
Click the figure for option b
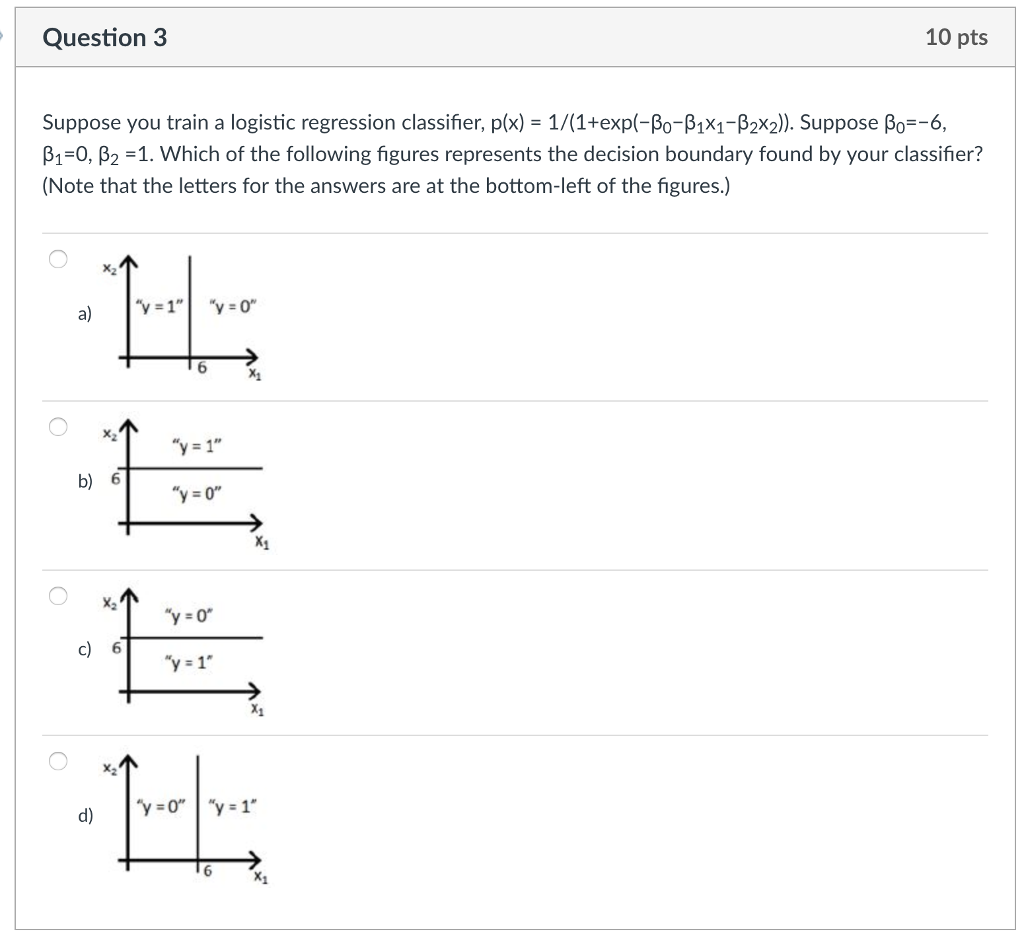190,480
